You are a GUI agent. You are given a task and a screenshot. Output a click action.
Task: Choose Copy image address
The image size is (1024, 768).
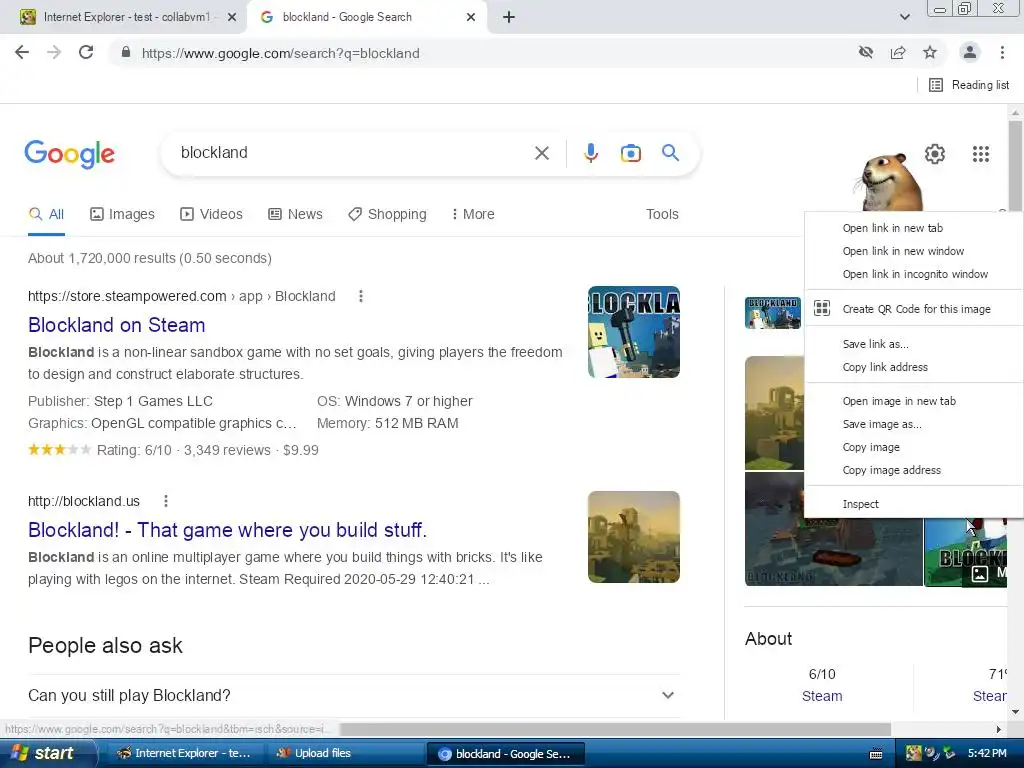click(913, 470)
